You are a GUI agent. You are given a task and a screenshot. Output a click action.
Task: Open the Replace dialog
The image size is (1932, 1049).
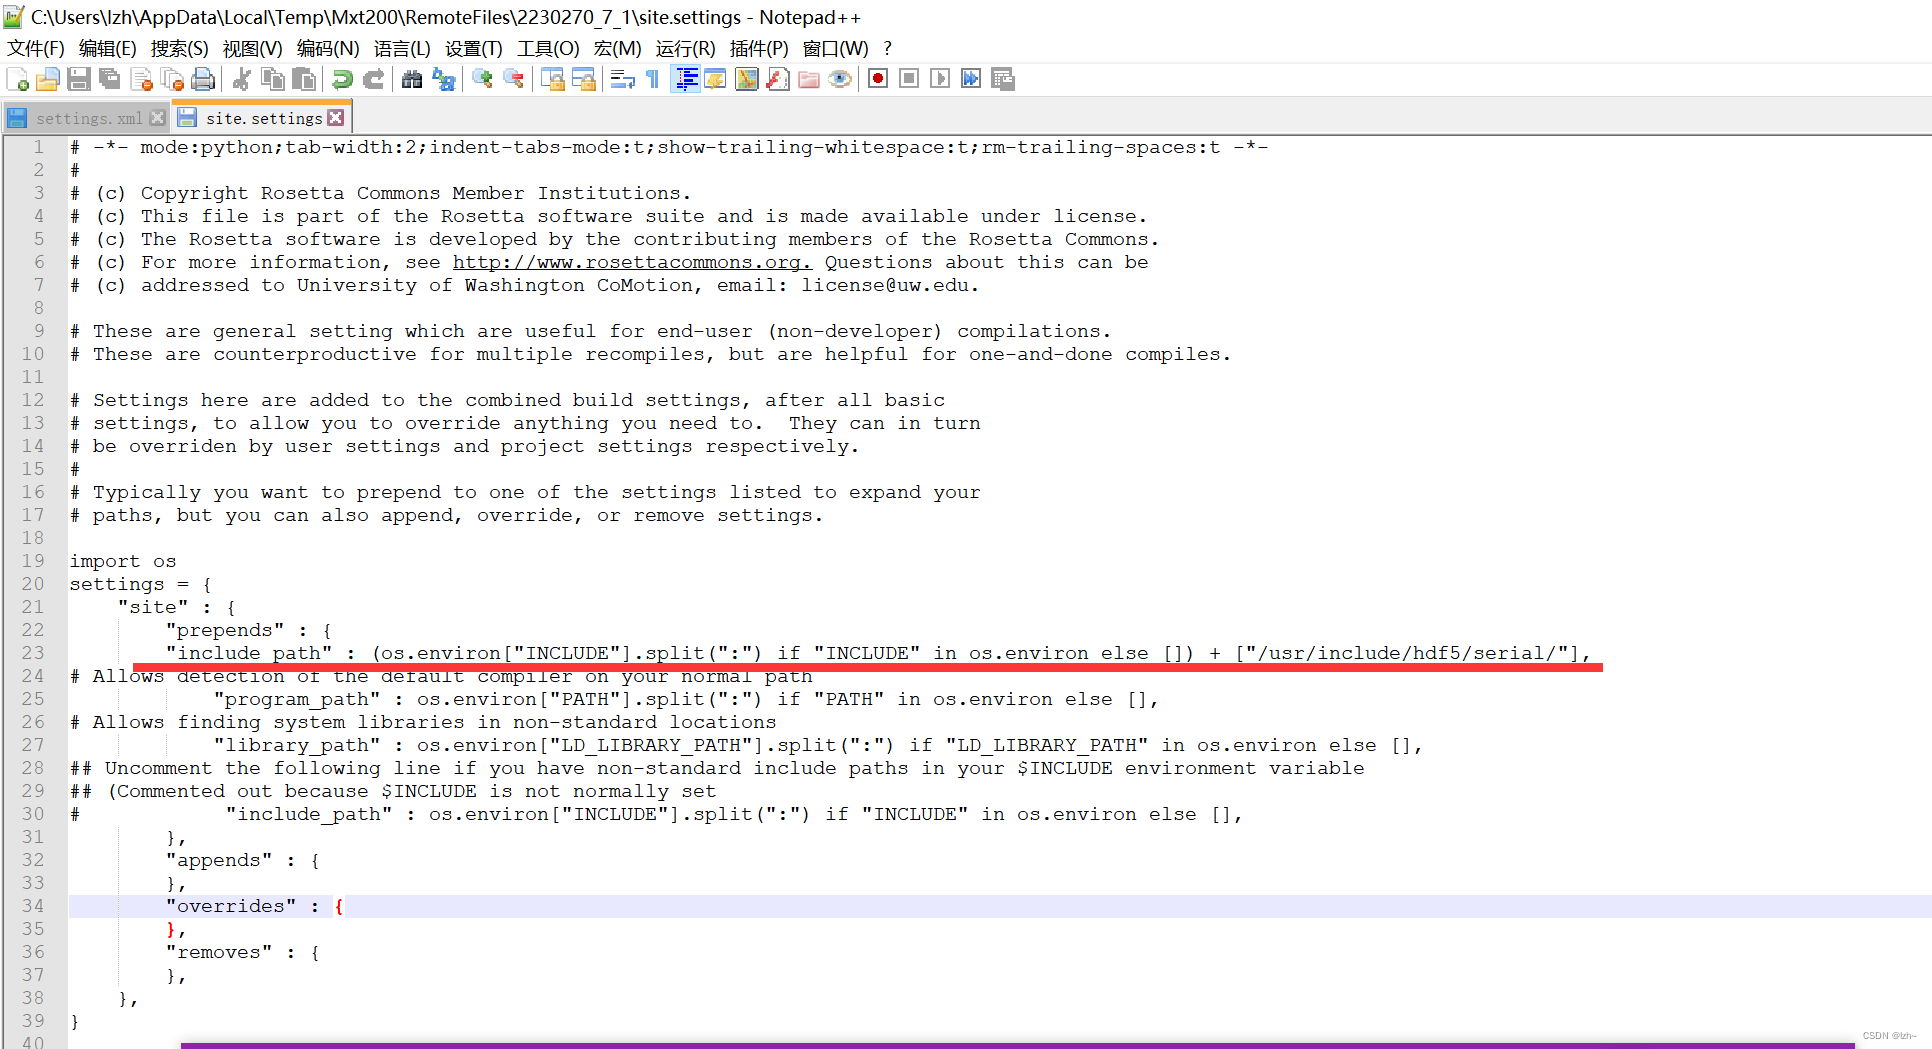coord(443,79)
